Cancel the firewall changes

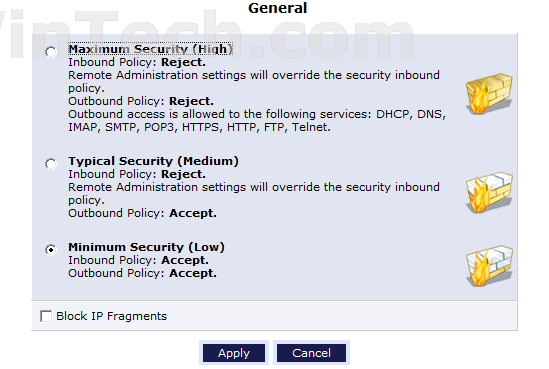pos(311,353)
